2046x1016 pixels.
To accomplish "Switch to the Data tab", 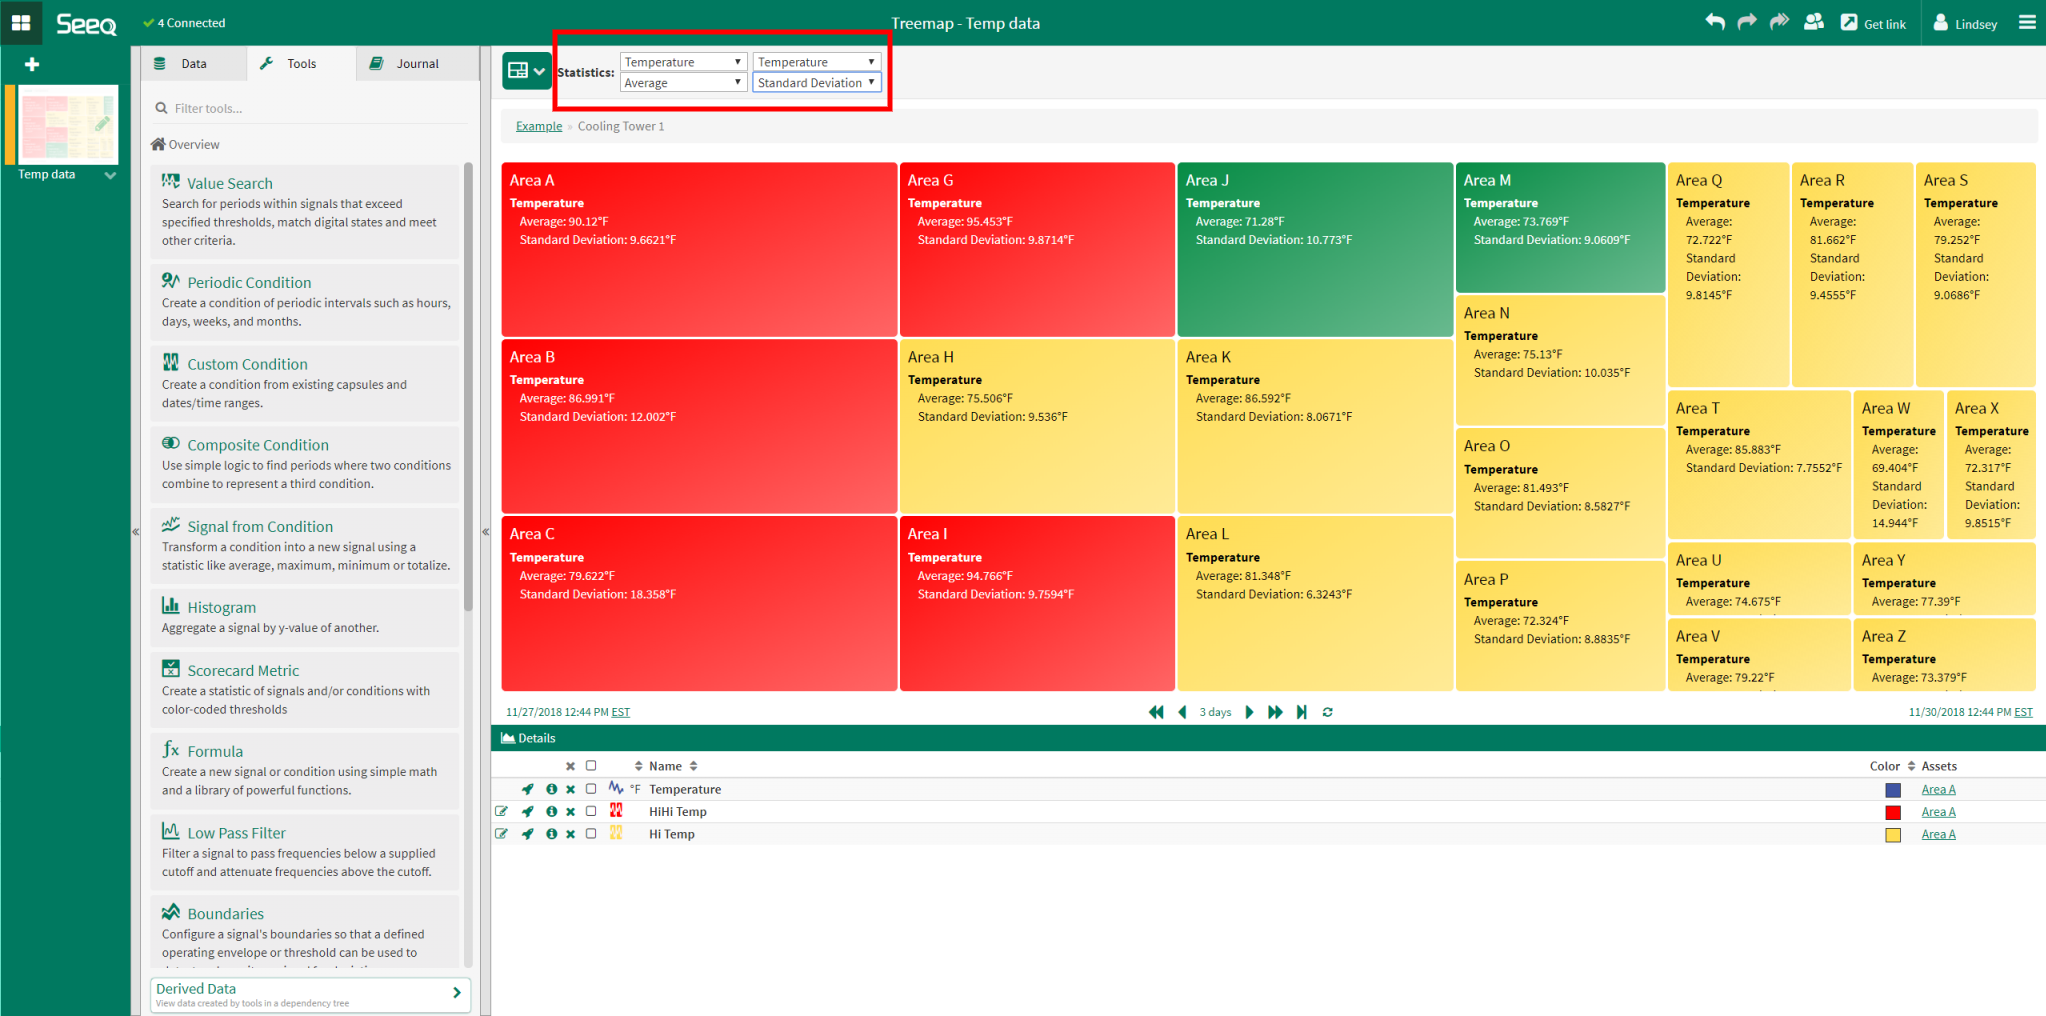I will (193, 63).
